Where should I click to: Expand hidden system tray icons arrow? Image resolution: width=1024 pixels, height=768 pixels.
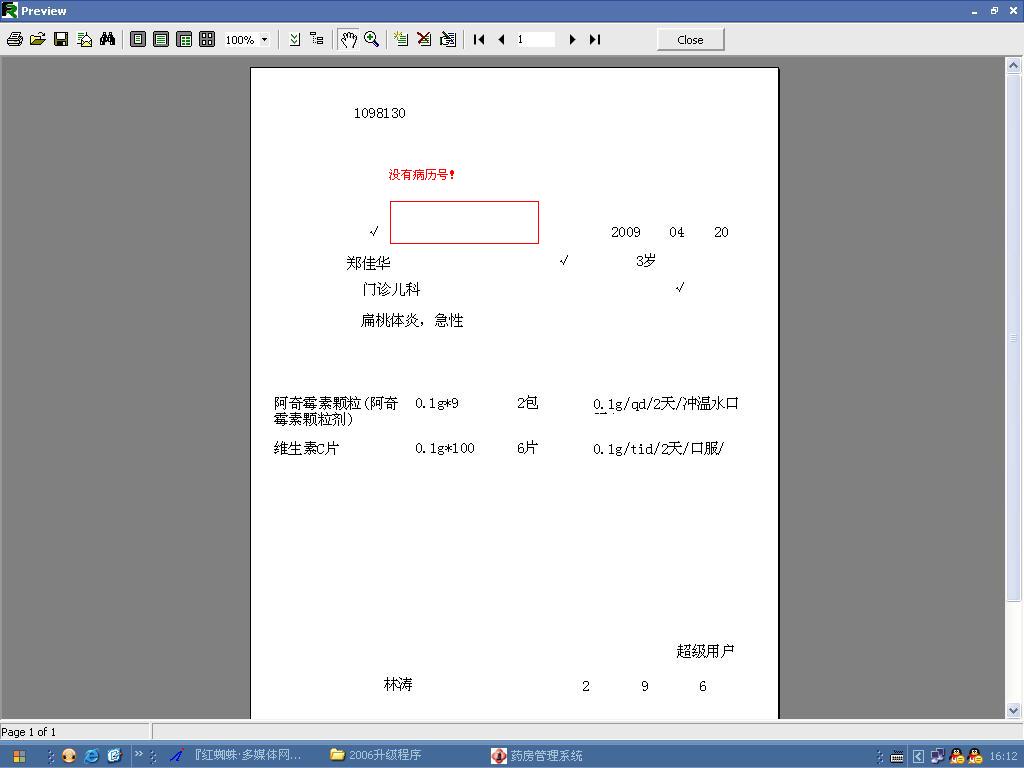(918, 756)
